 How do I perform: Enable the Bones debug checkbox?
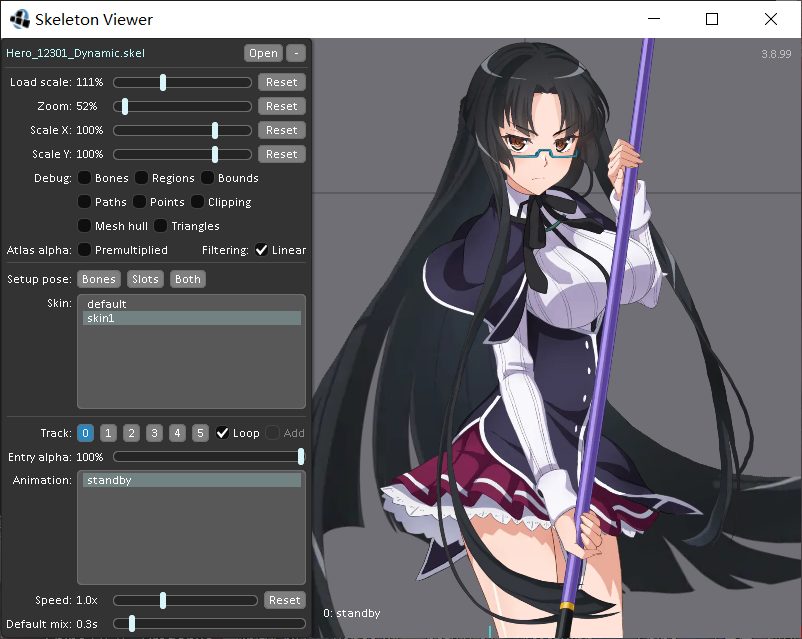[x=84, y=178]
